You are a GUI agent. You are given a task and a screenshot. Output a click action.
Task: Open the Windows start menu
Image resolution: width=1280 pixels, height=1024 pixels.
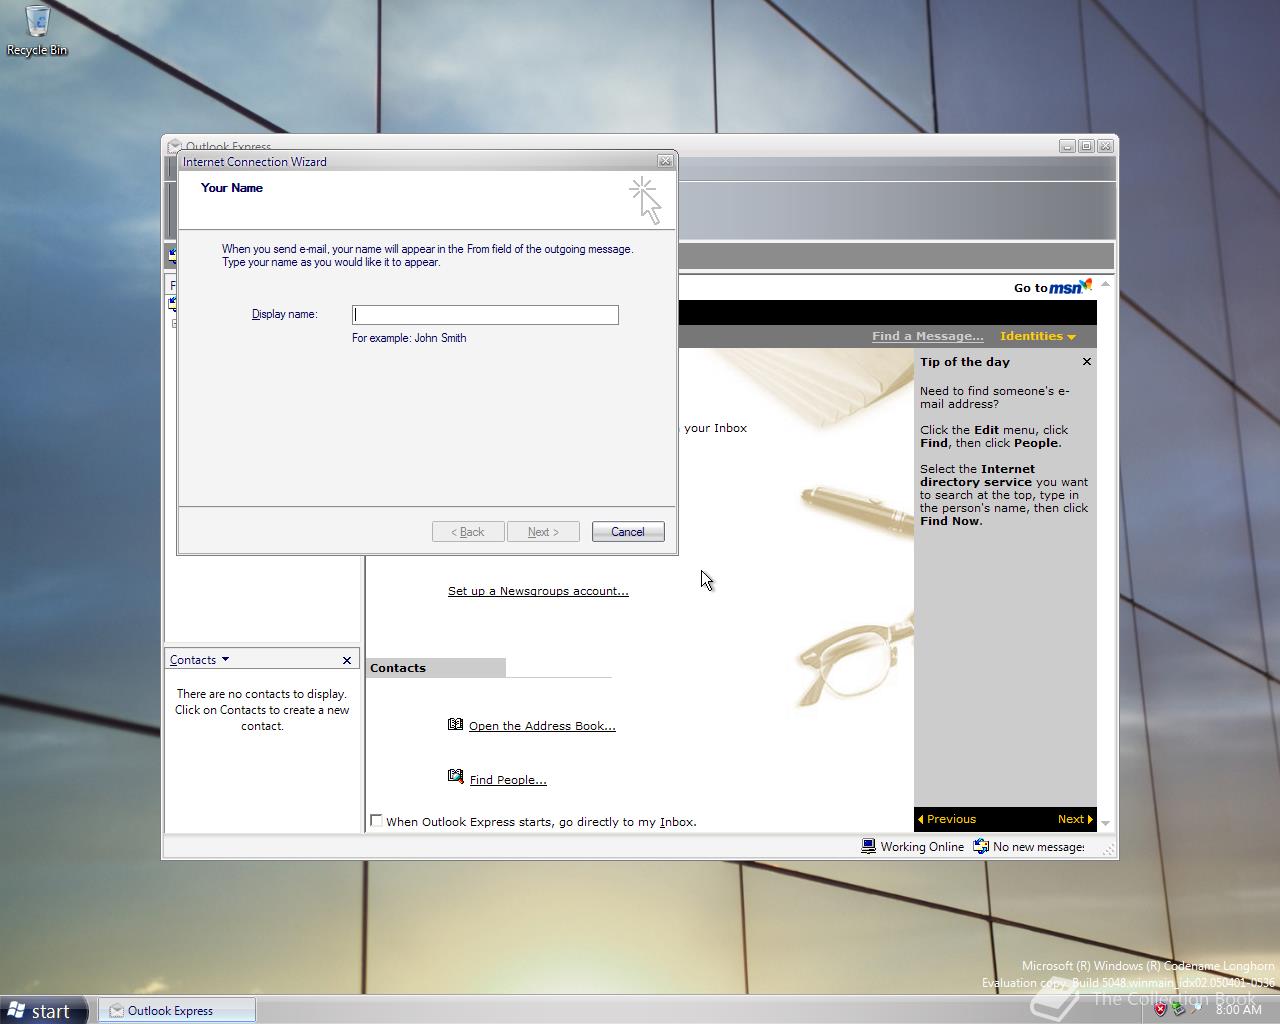pyautogui.click(x=44, y=1010)
